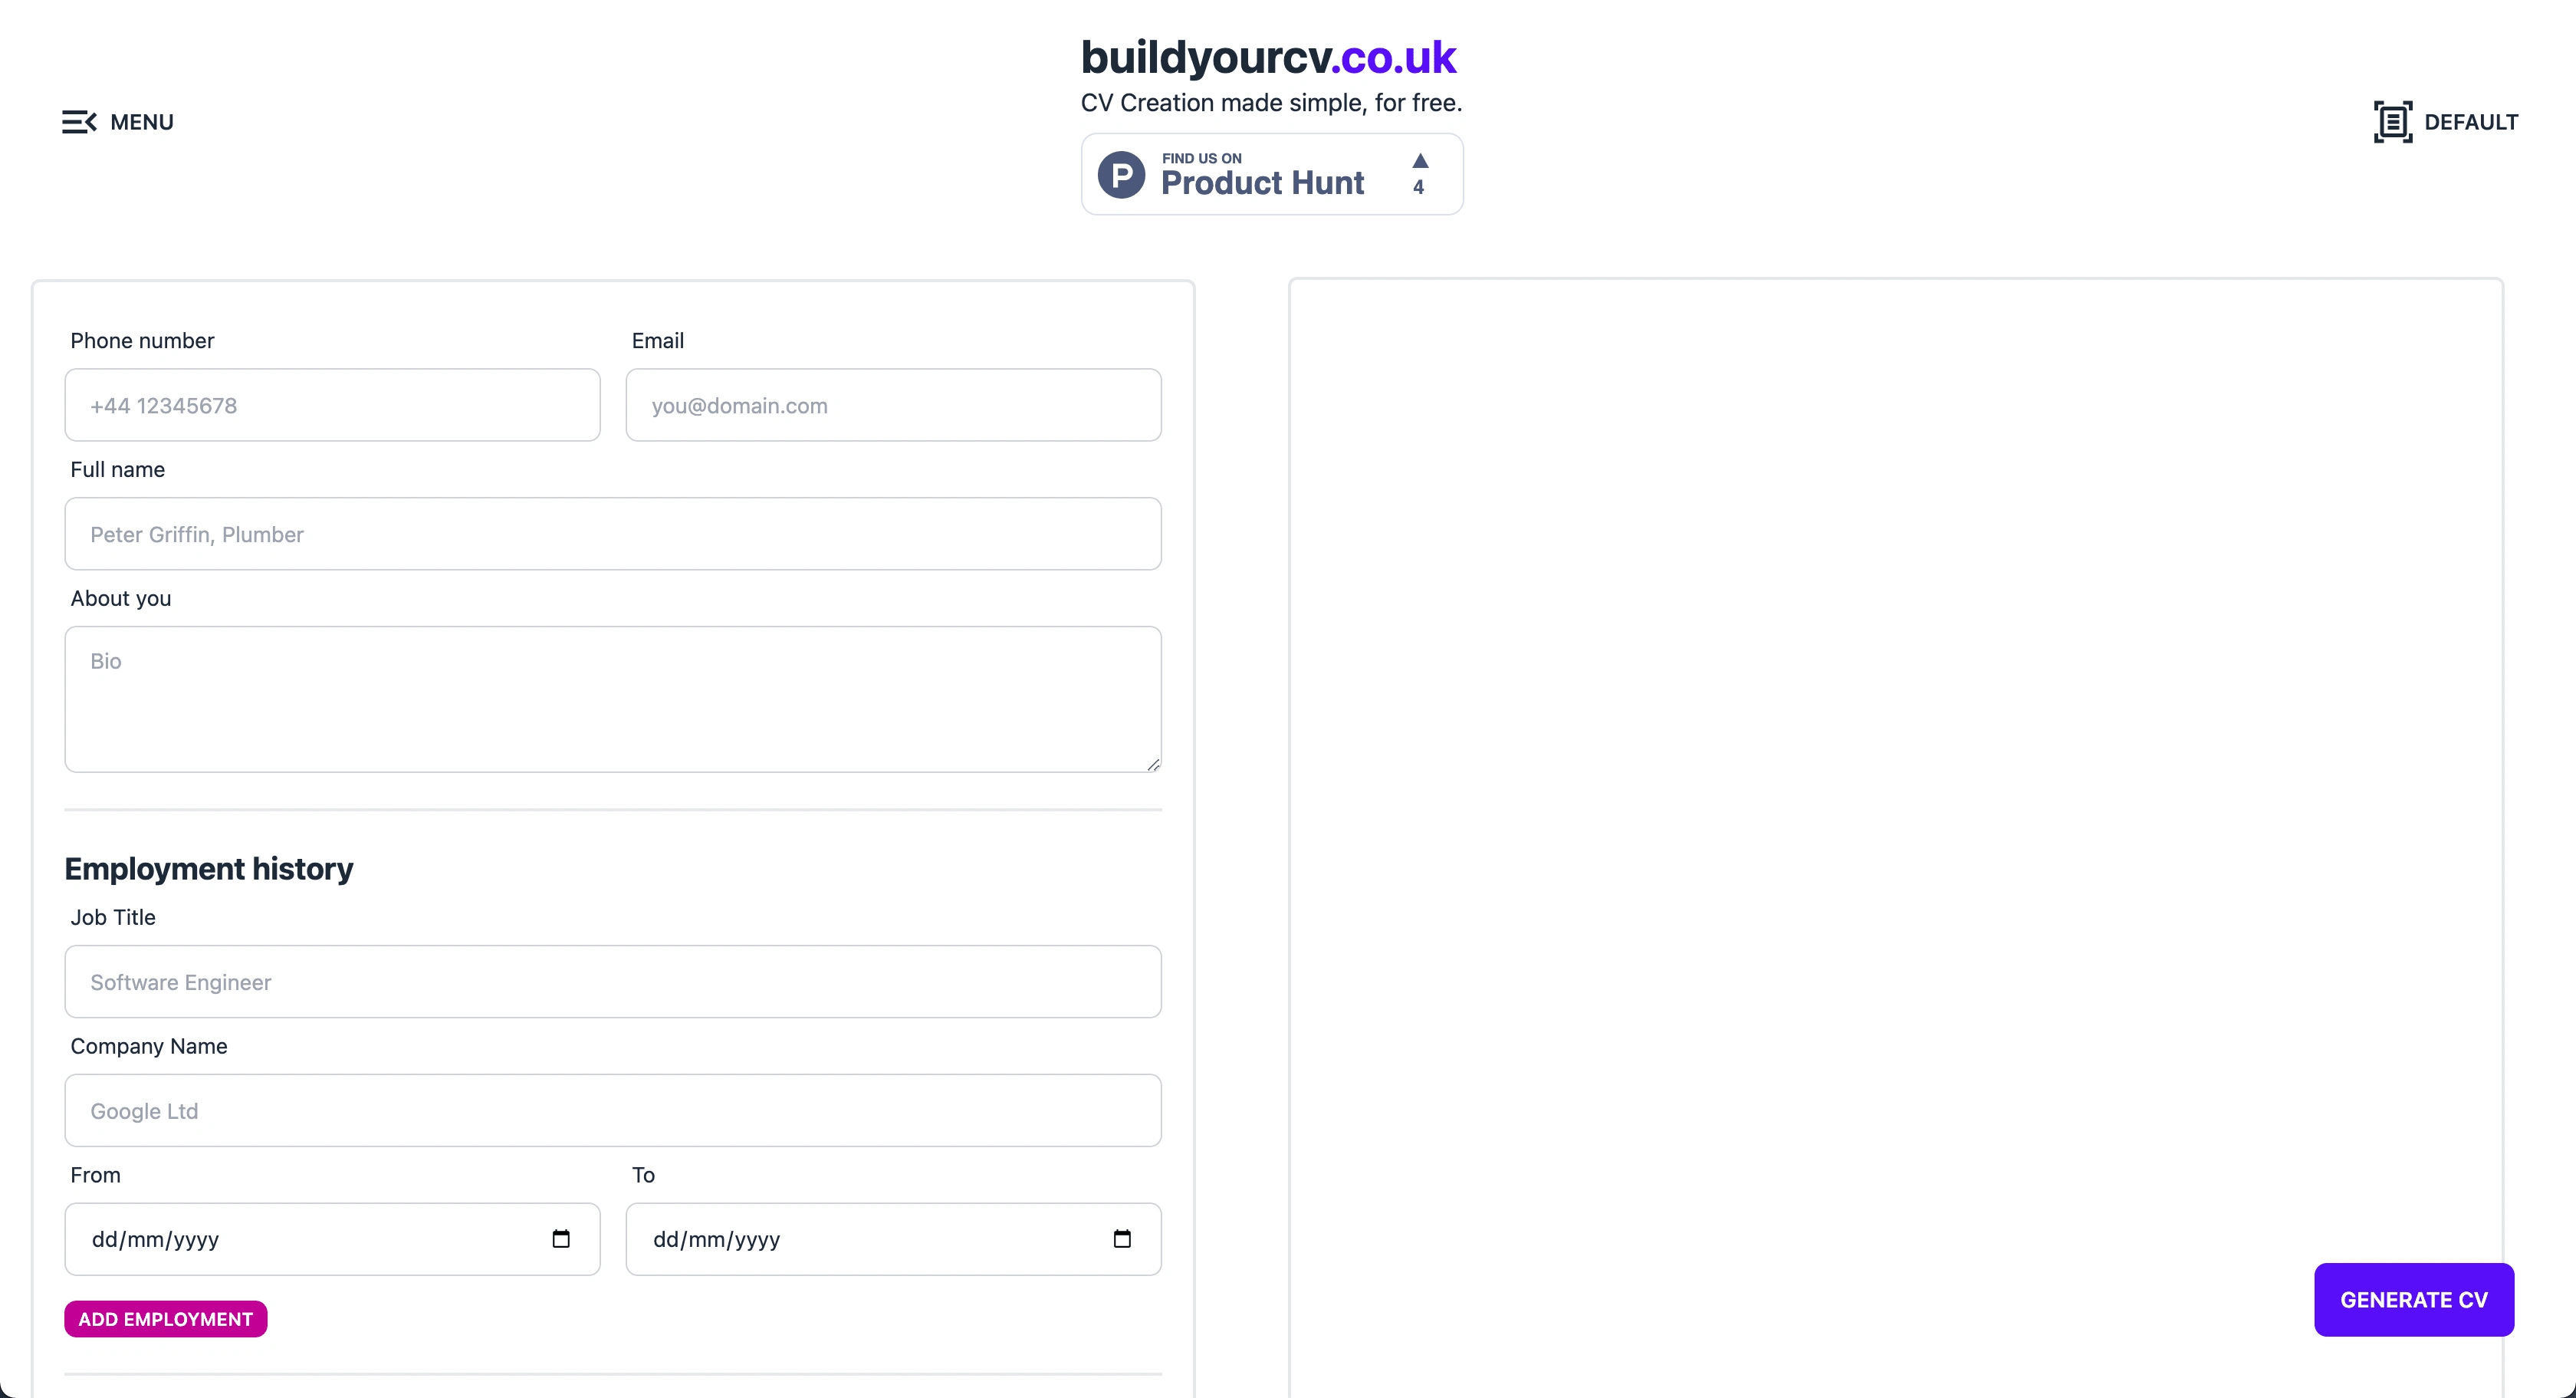Click the Generate CV button
This screenshot has width=2576, height=1398.
tap(2414, 1300)
